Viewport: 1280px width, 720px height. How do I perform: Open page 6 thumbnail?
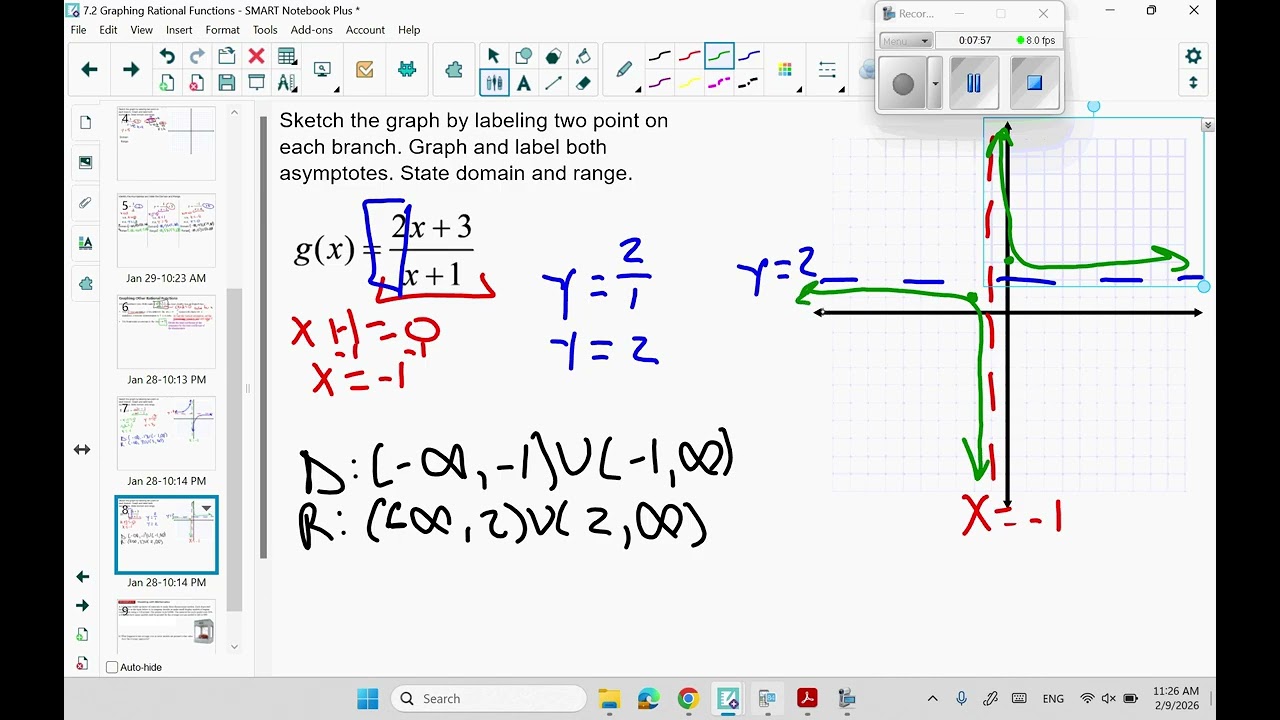tap(166, 333)
